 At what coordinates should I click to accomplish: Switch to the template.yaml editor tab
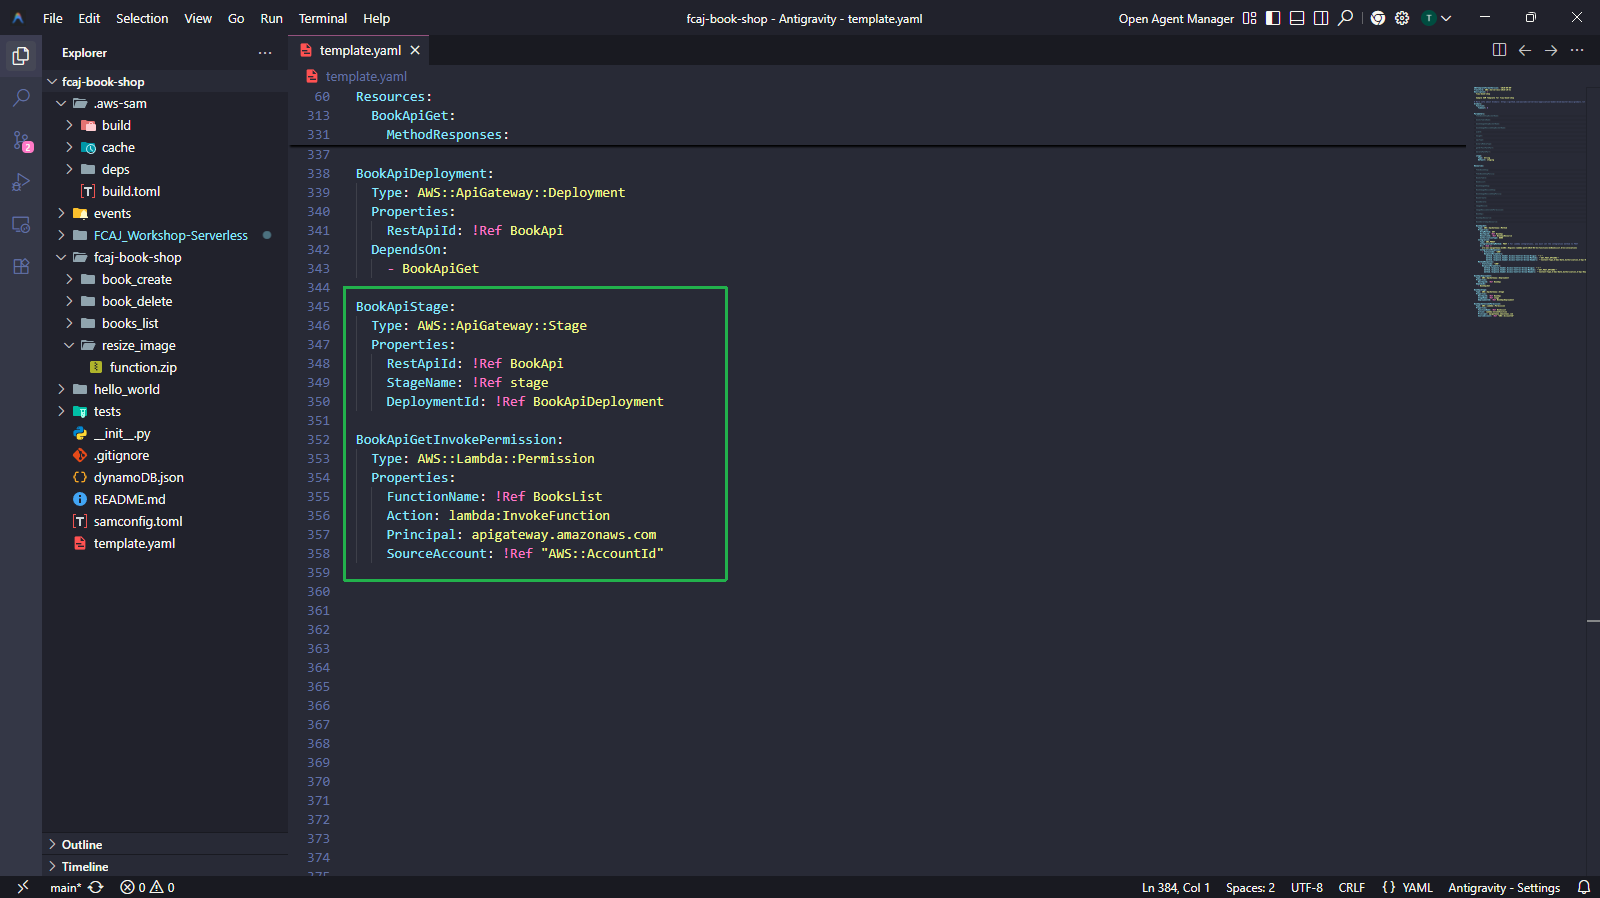[360, 50]
